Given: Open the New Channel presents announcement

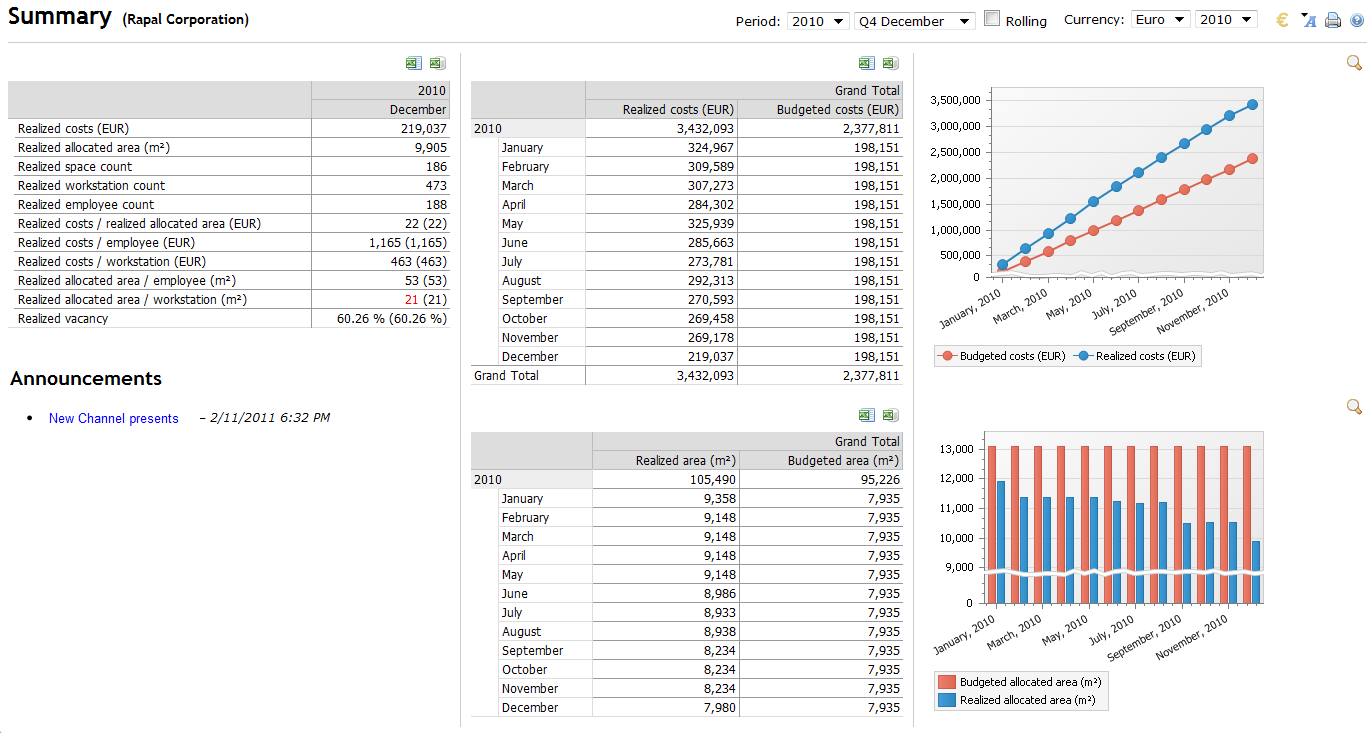Looking at the screenshot, I should click(114, 418).
